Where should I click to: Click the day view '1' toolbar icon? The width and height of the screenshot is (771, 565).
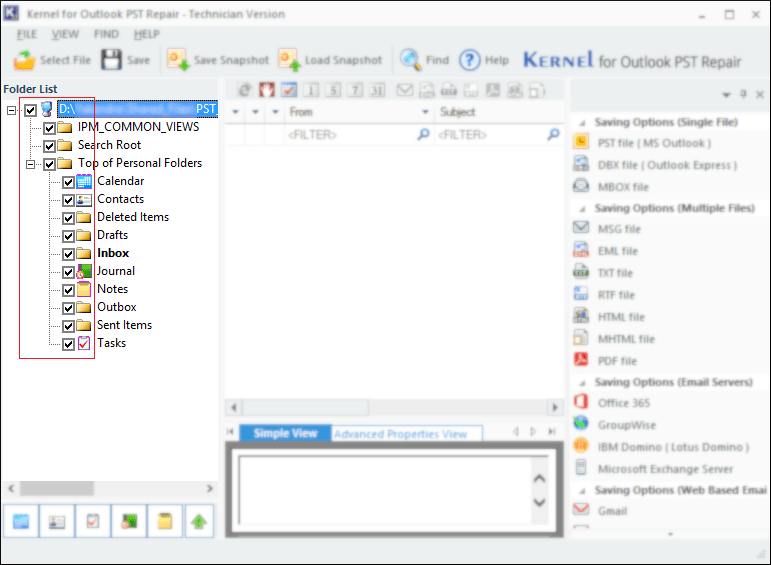(x=311, y=90)
